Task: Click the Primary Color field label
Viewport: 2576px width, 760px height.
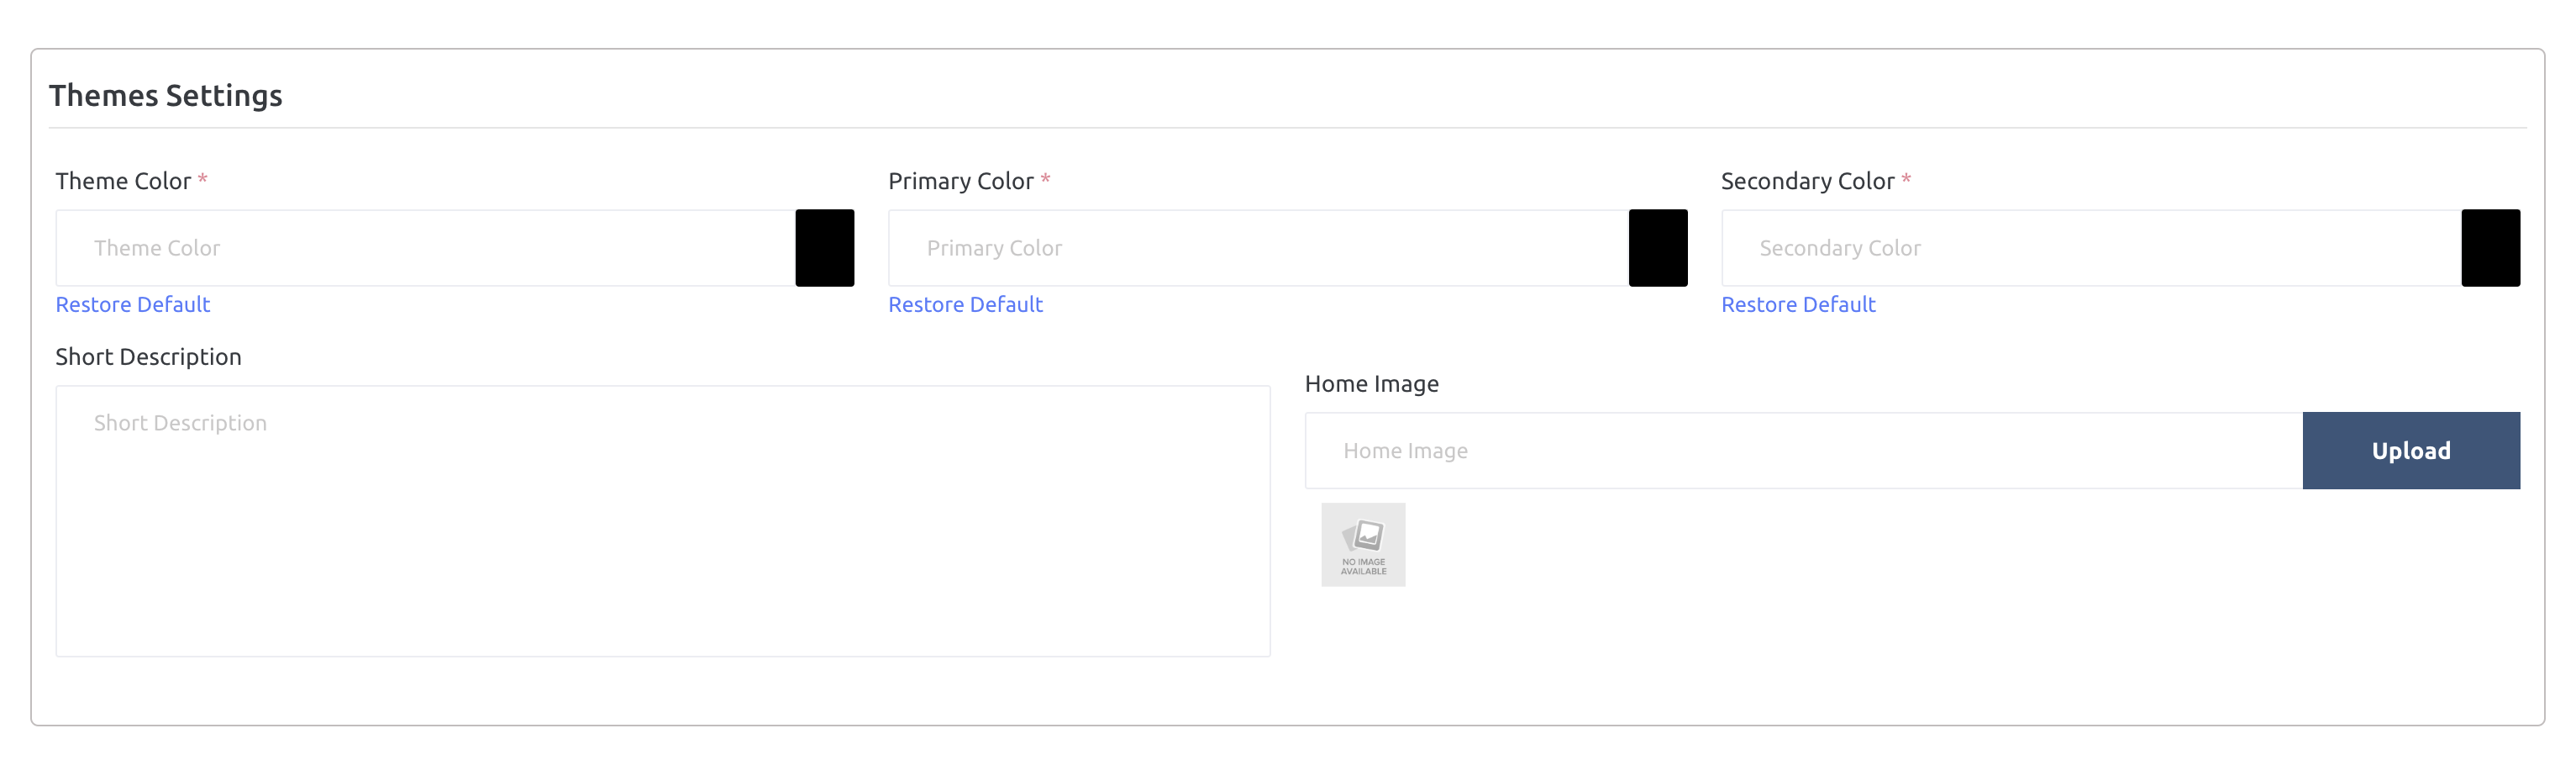Action: (x=960, y=182)
